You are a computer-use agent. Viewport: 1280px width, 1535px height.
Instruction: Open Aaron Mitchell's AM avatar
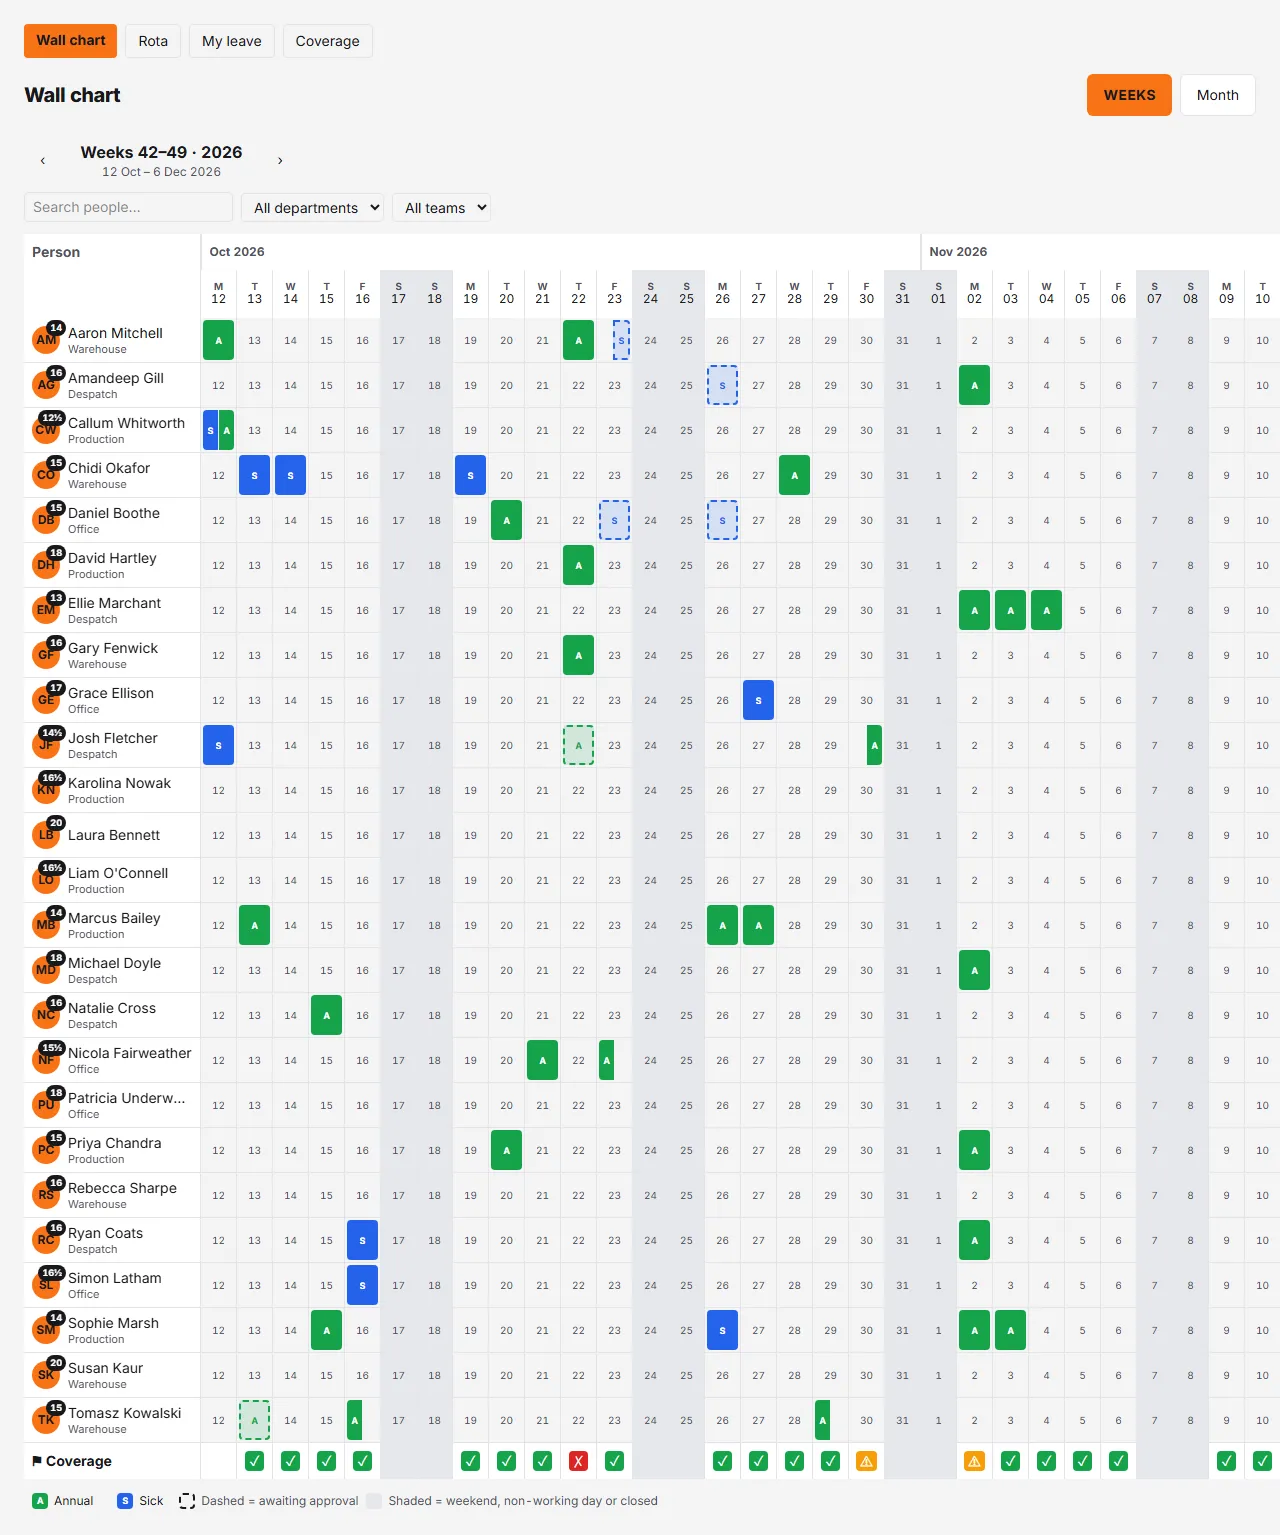46,340
